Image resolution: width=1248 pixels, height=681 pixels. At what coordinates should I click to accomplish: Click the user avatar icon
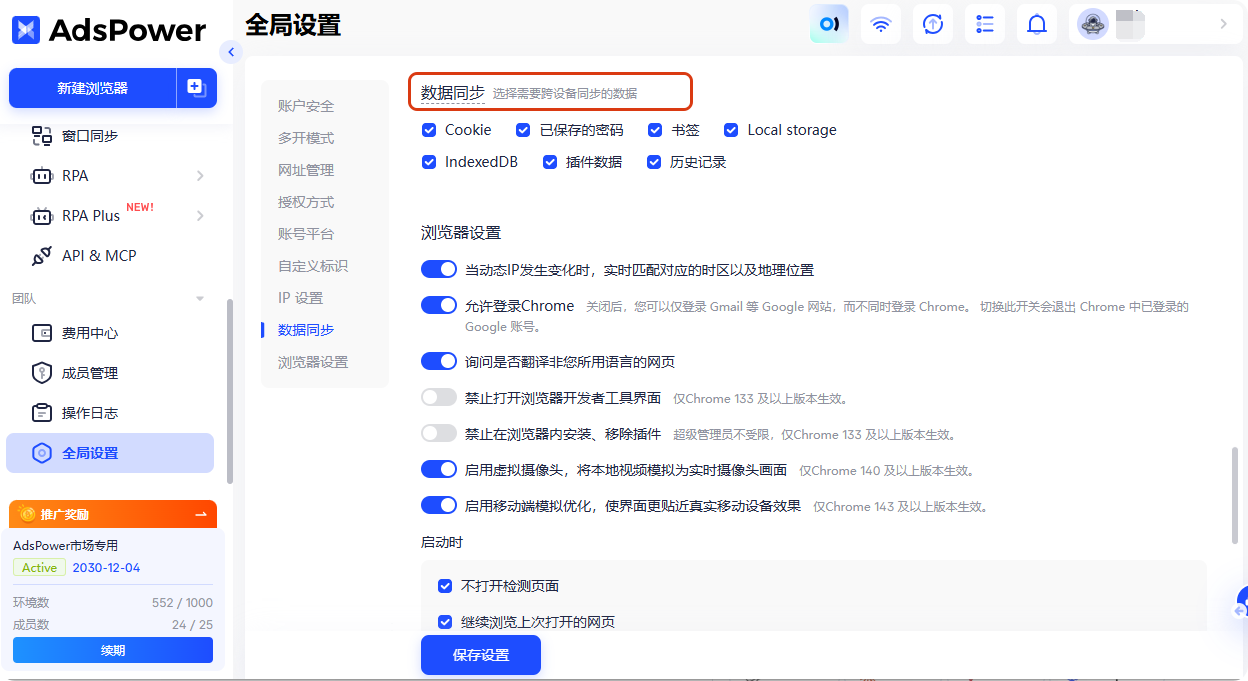click(1094, 24)
